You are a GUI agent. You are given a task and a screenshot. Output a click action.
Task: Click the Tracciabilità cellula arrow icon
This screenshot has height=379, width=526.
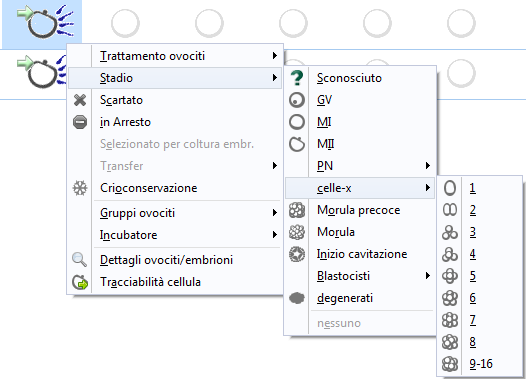point(80,282)
